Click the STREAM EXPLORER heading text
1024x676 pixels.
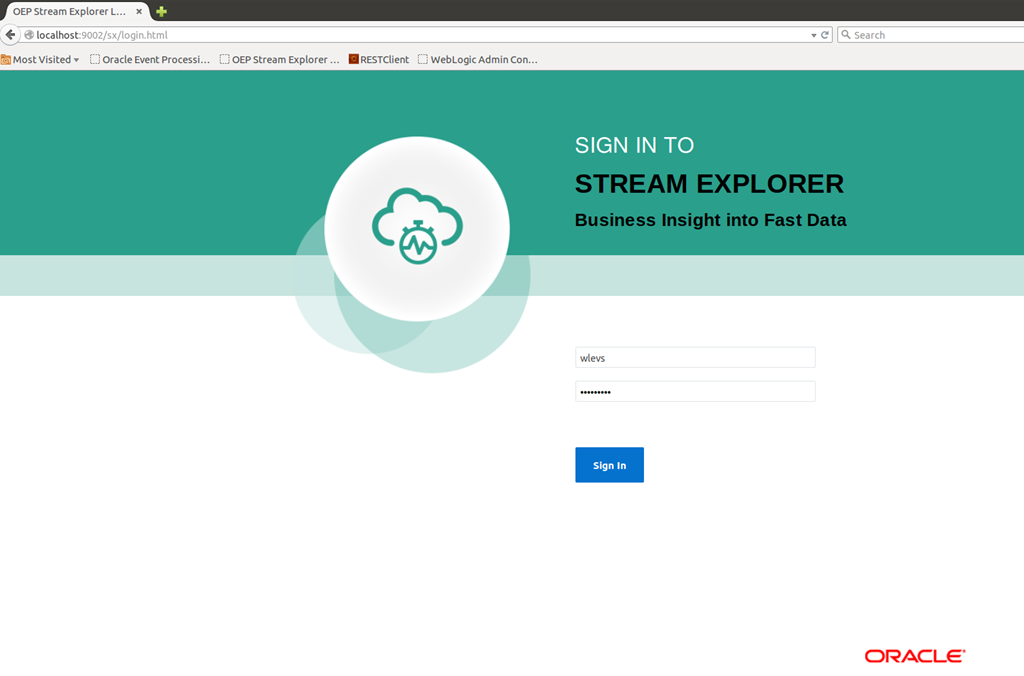click(x=709, y=184)
